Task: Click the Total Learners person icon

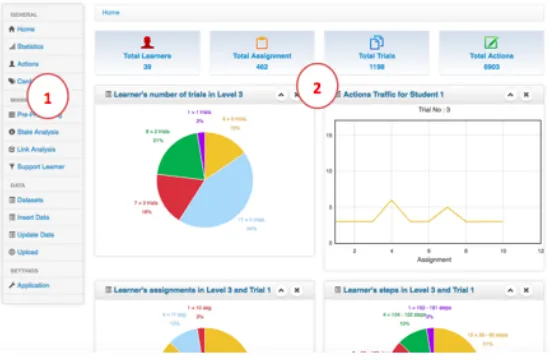Action: [x=147, y=42]
